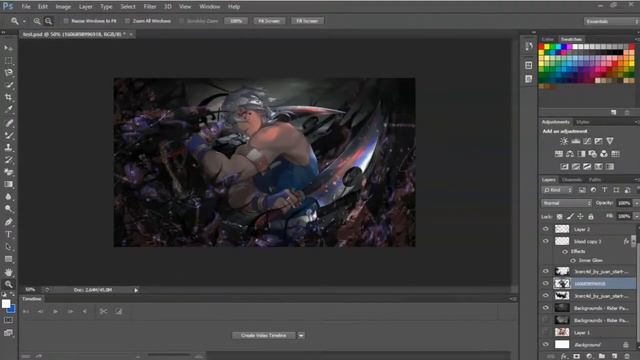Open the Essentials workspace dropdown
640x360 pixels.
[x=611, y=21]
